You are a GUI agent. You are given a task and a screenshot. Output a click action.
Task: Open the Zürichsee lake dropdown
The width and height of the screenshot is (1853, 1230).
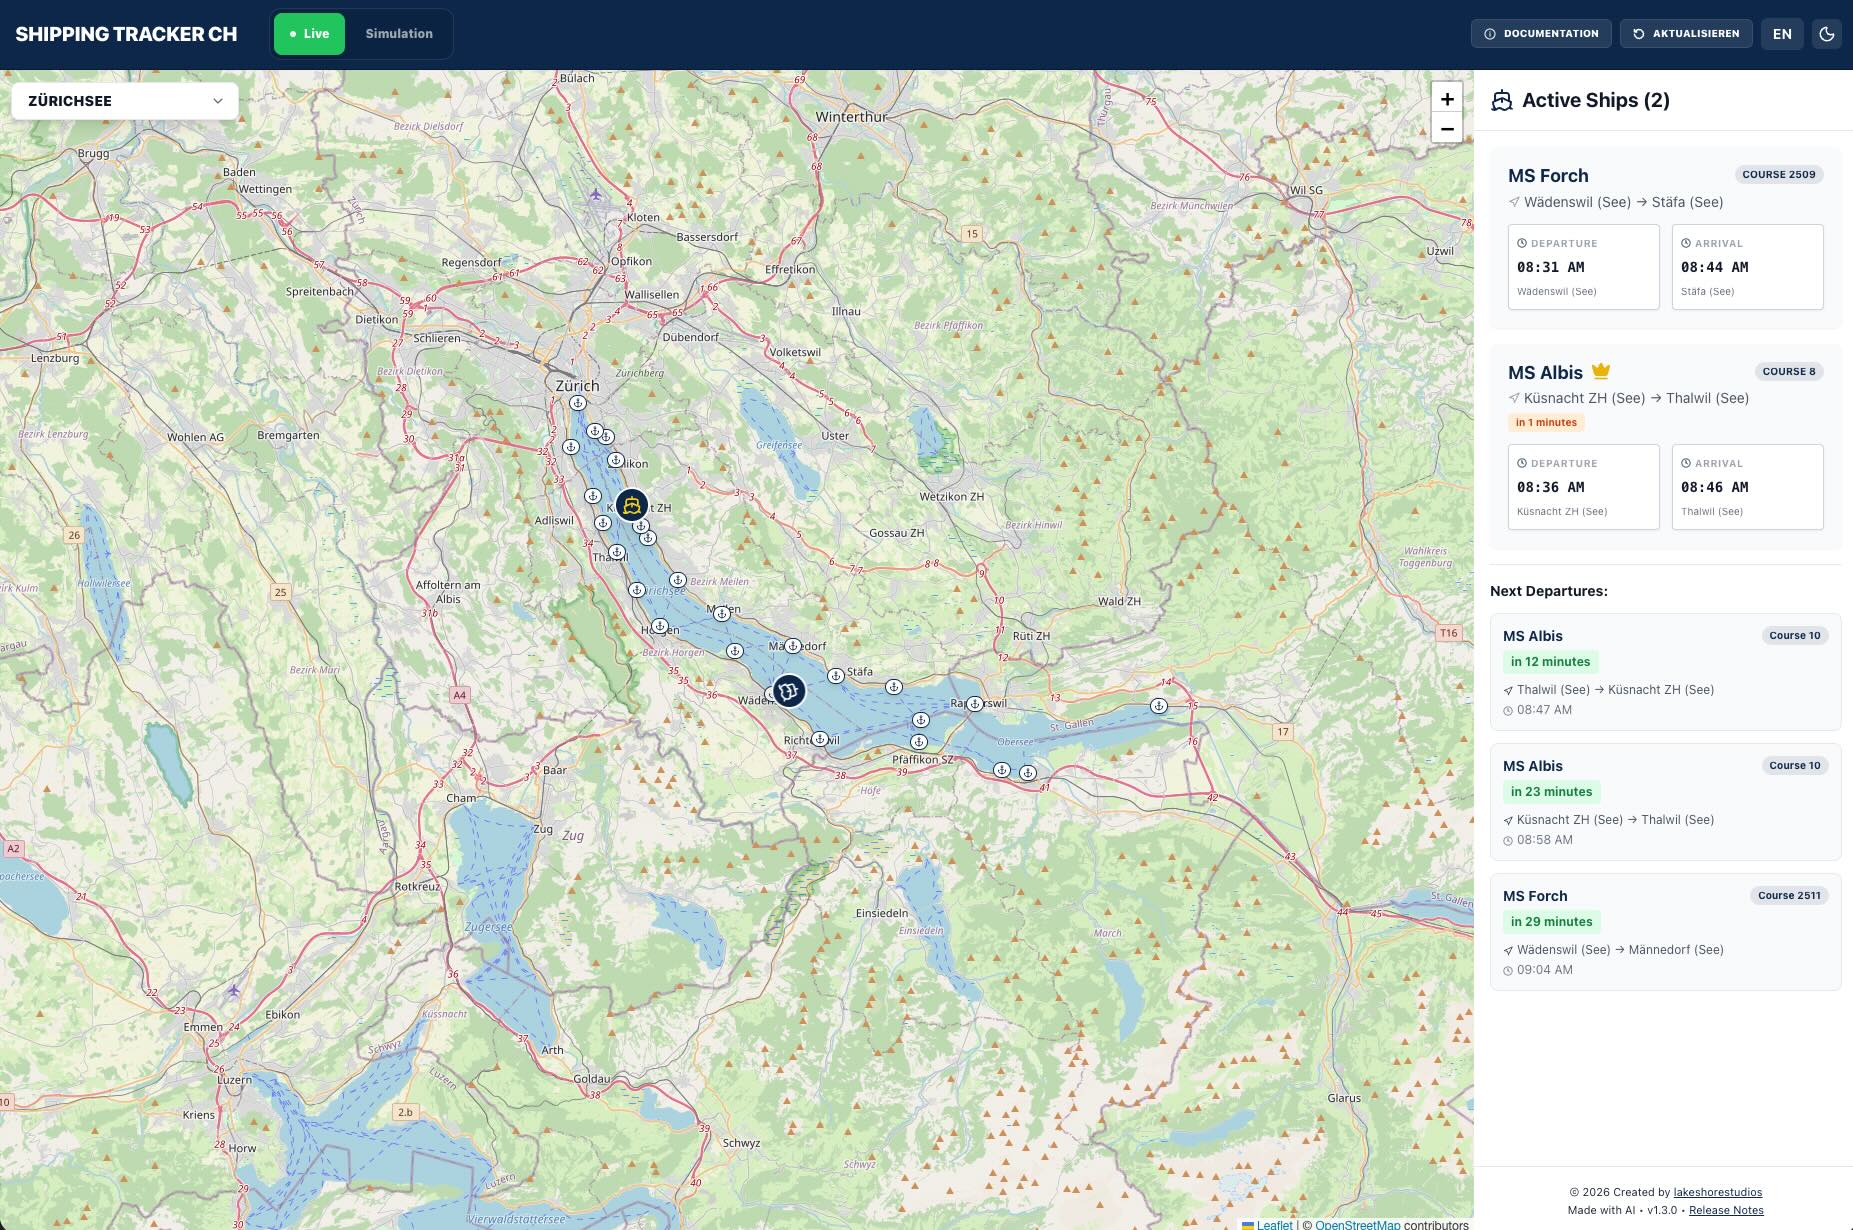coord(125,101)
